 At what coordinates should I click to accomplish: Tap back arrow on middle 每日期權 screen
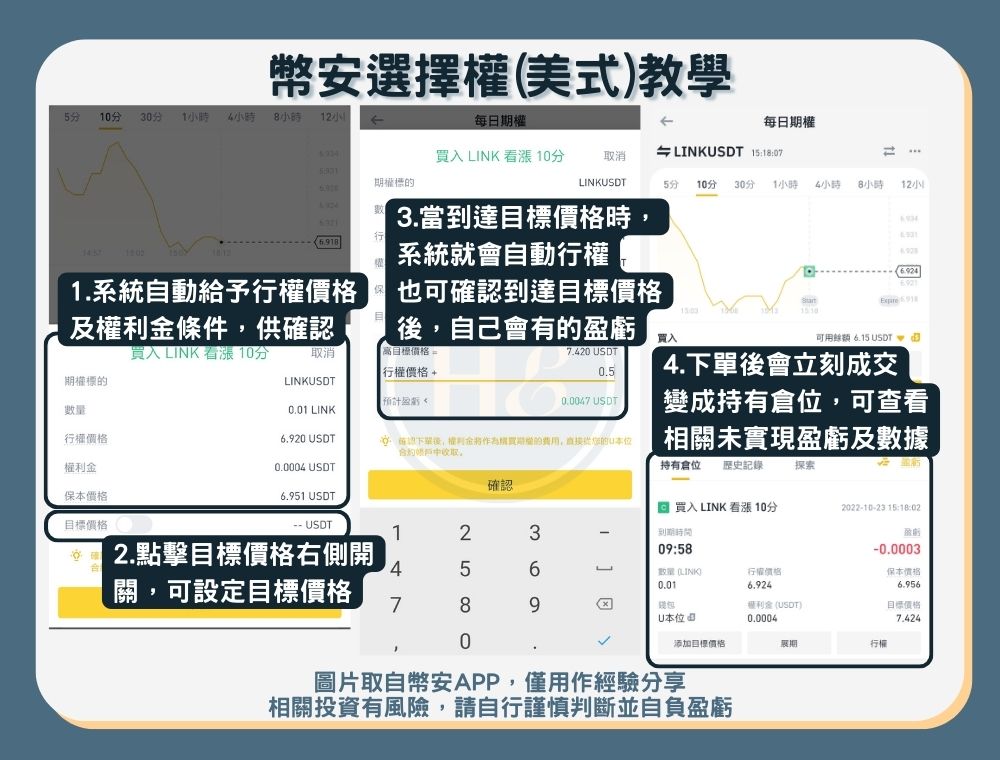(377, 120)
